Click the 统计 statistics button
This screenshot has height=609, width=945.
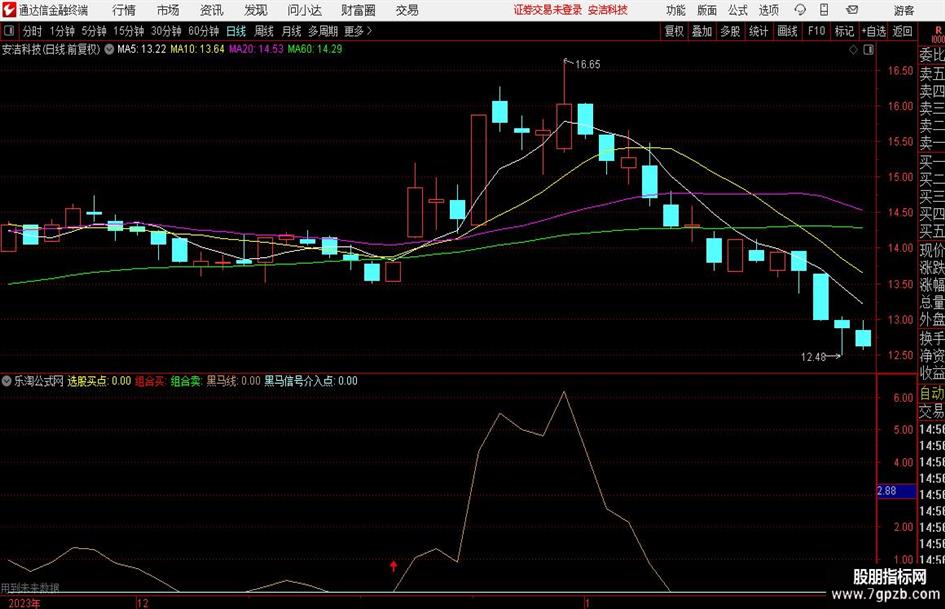[x=759, y=31]
